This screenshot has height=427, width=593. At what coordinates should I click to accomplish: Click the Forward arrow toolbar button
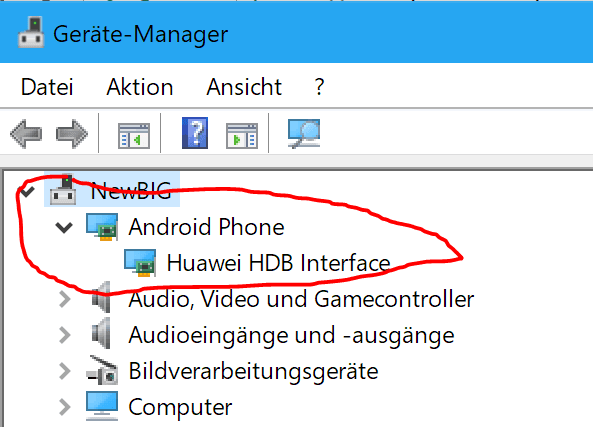pos(72,134)
